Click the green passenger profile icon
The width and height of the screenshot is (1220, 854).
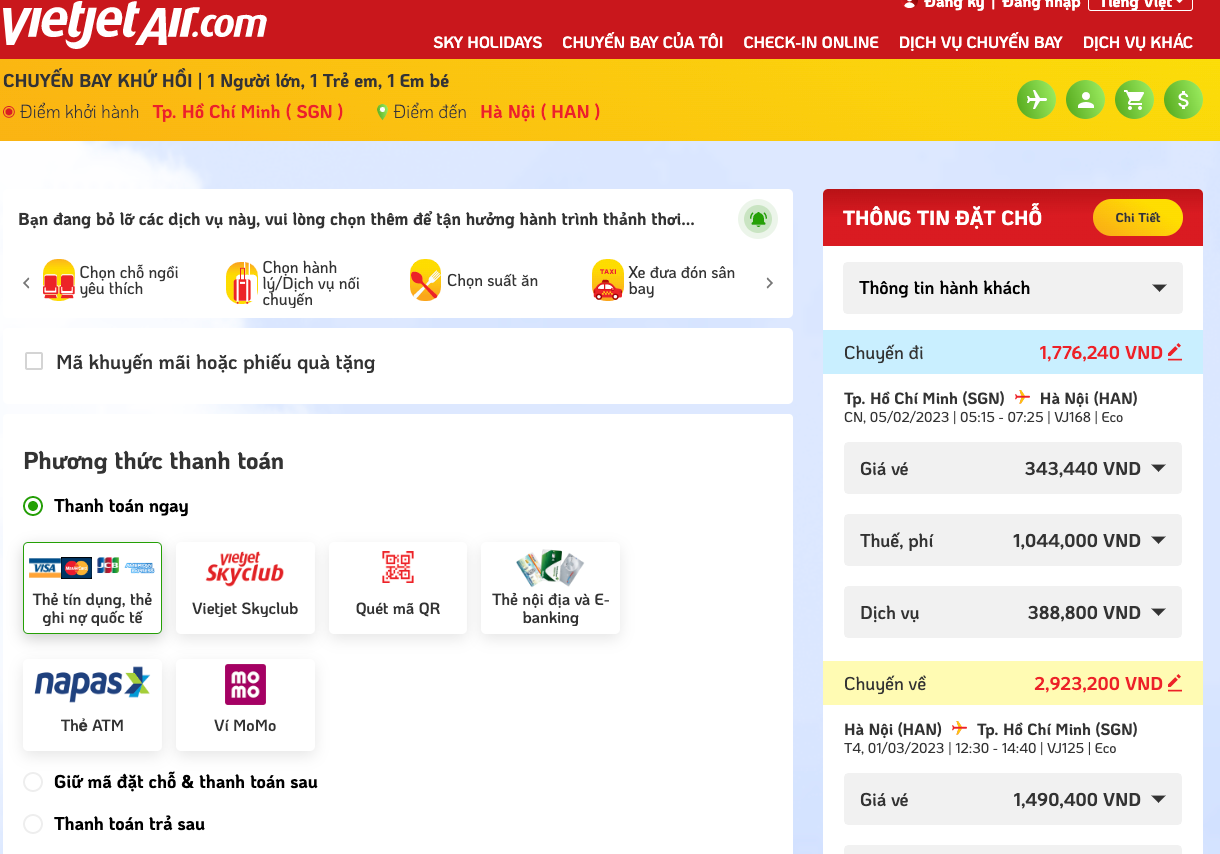[x=1086, y=100]
